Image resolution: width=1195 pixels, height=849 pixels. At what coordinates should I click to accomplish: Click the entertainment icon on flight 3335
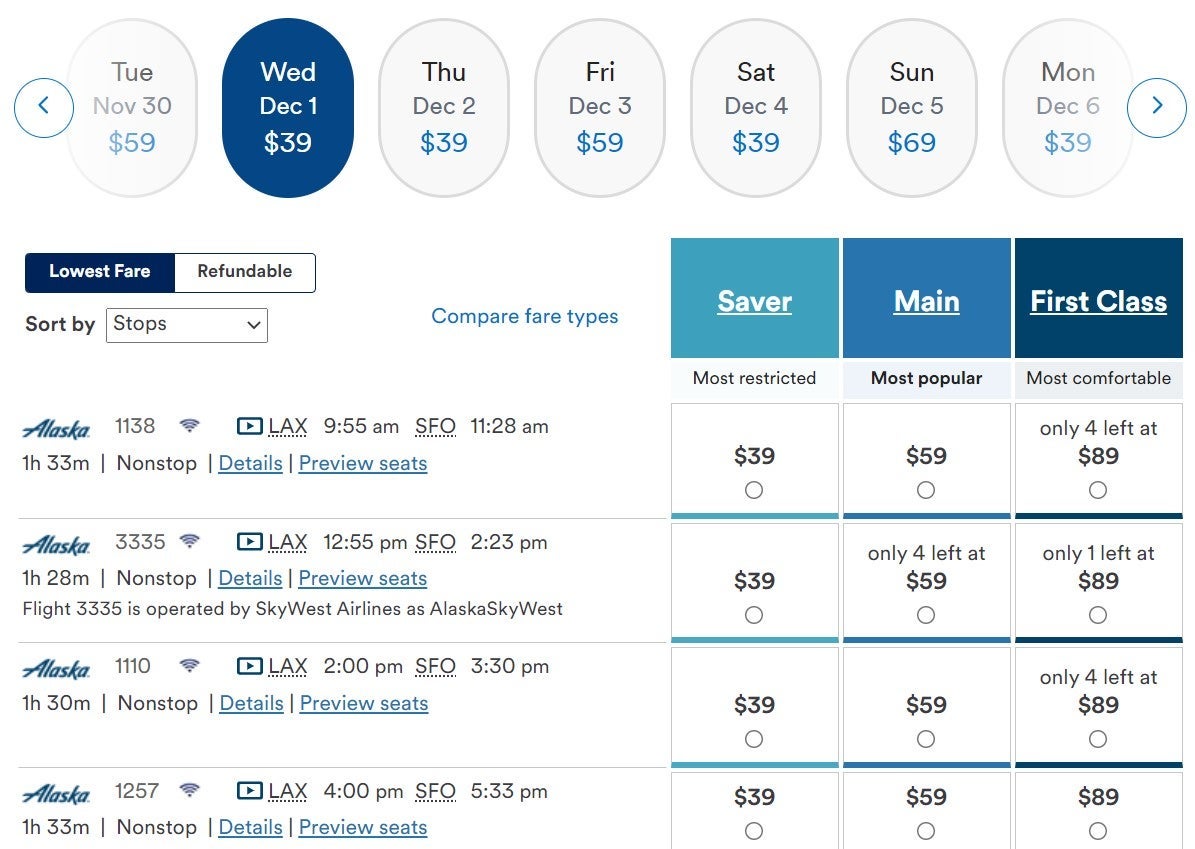[x=249, y=542]
